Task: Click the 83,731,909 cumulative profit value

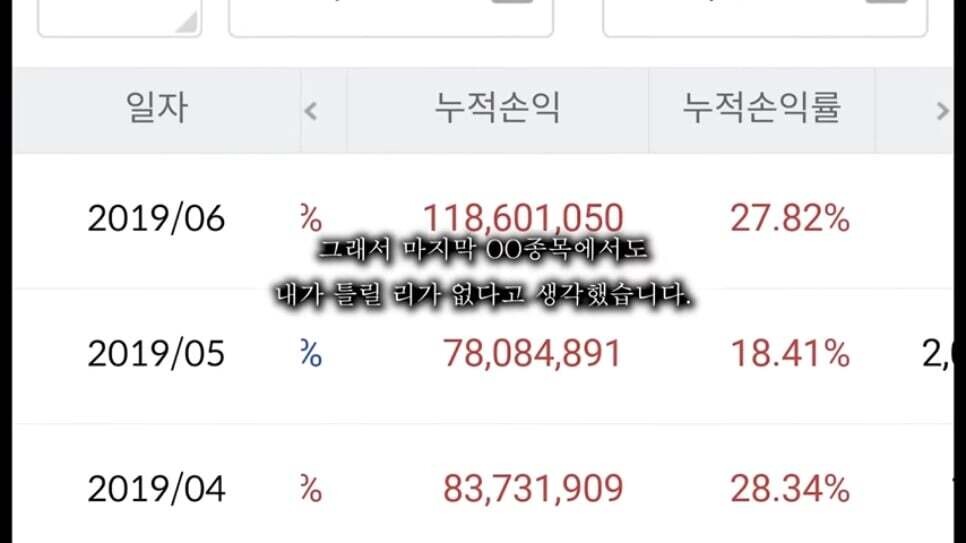Action: pos(533,489)
